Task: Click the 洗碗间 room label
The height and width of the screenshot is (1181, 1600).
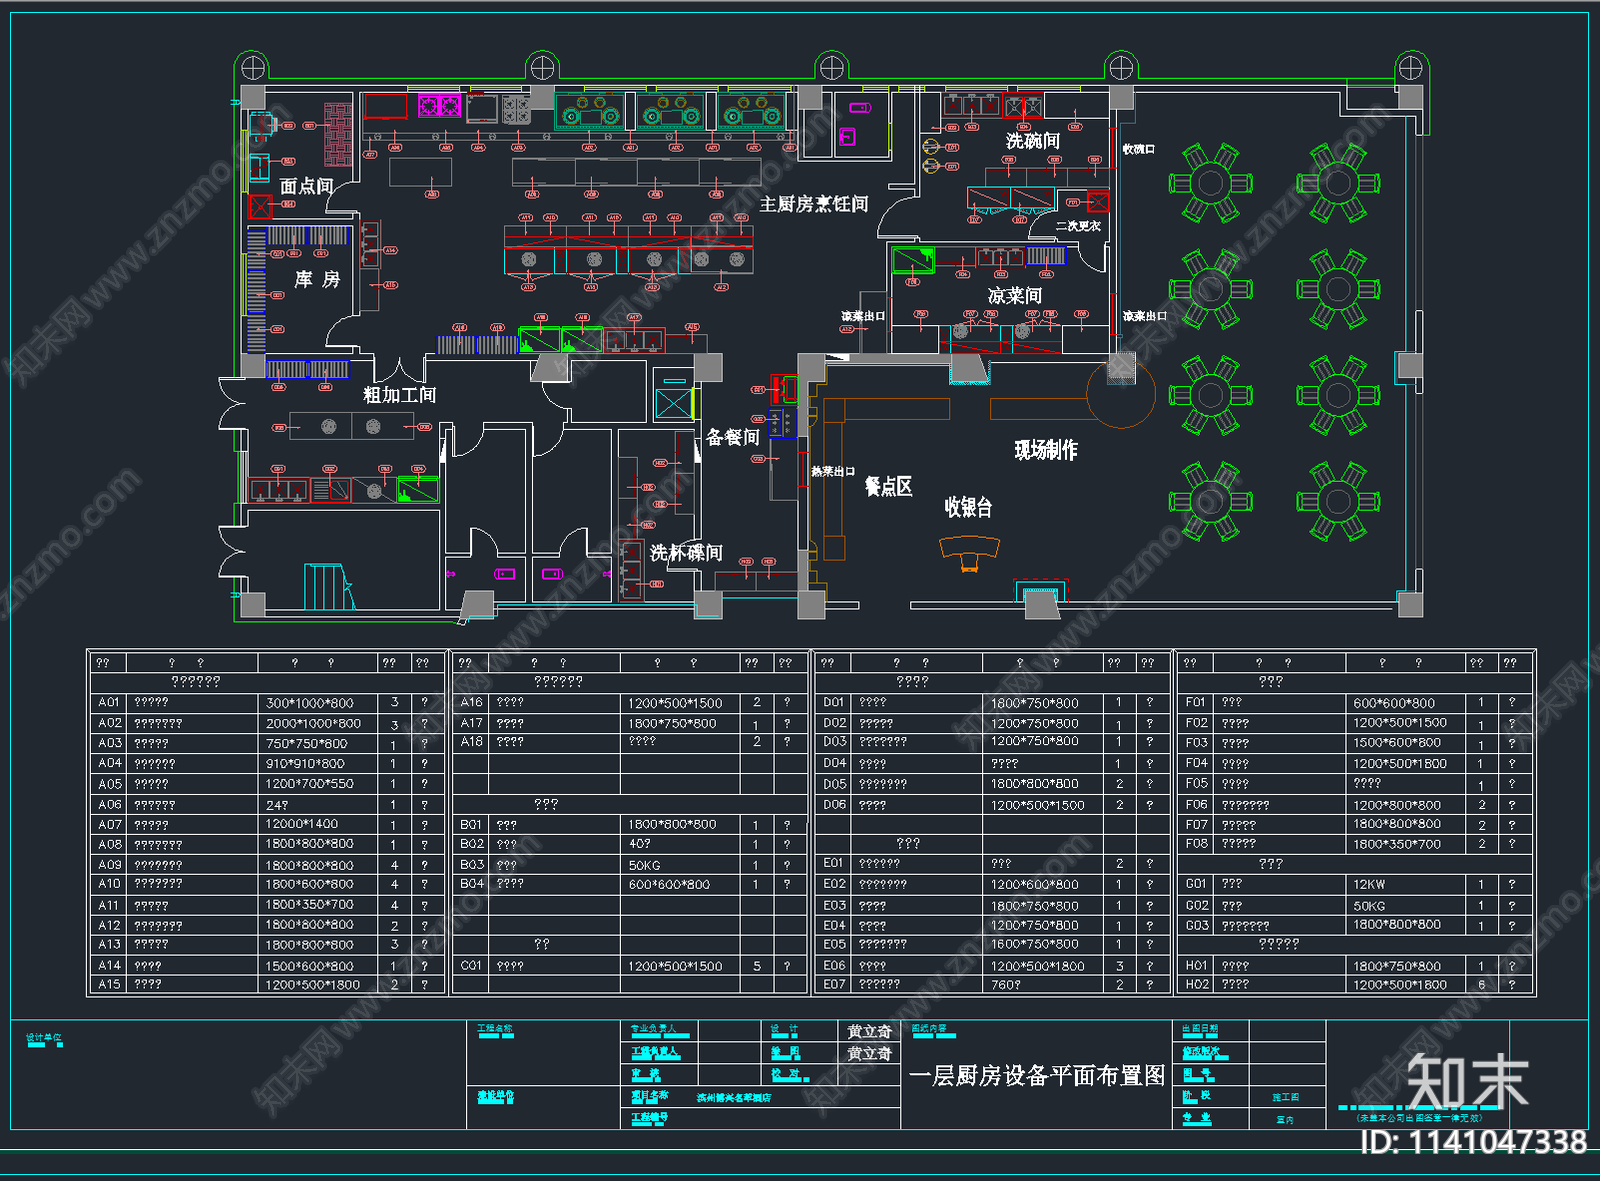Action: point(1033,141)
